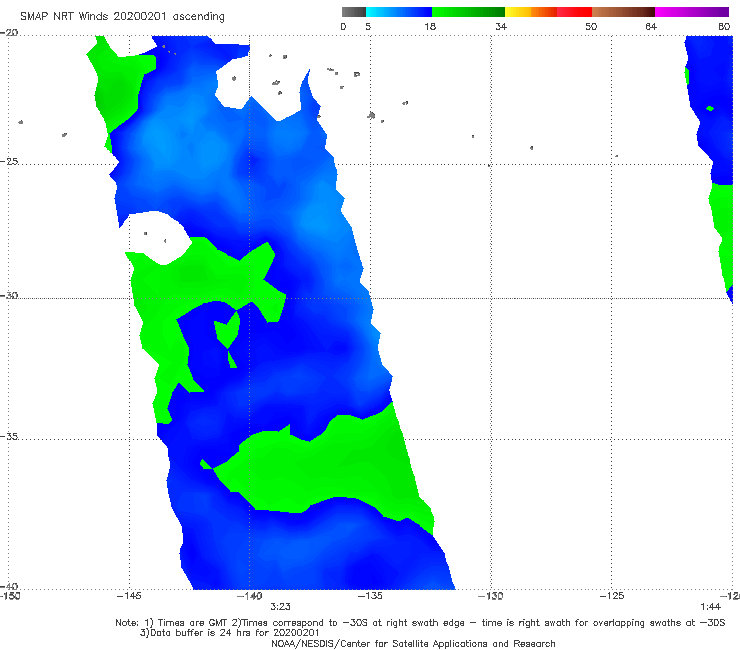Click swath time '1:44'
Image resolution: width=740 pixels, height=650 pixels.
[710, 607]
